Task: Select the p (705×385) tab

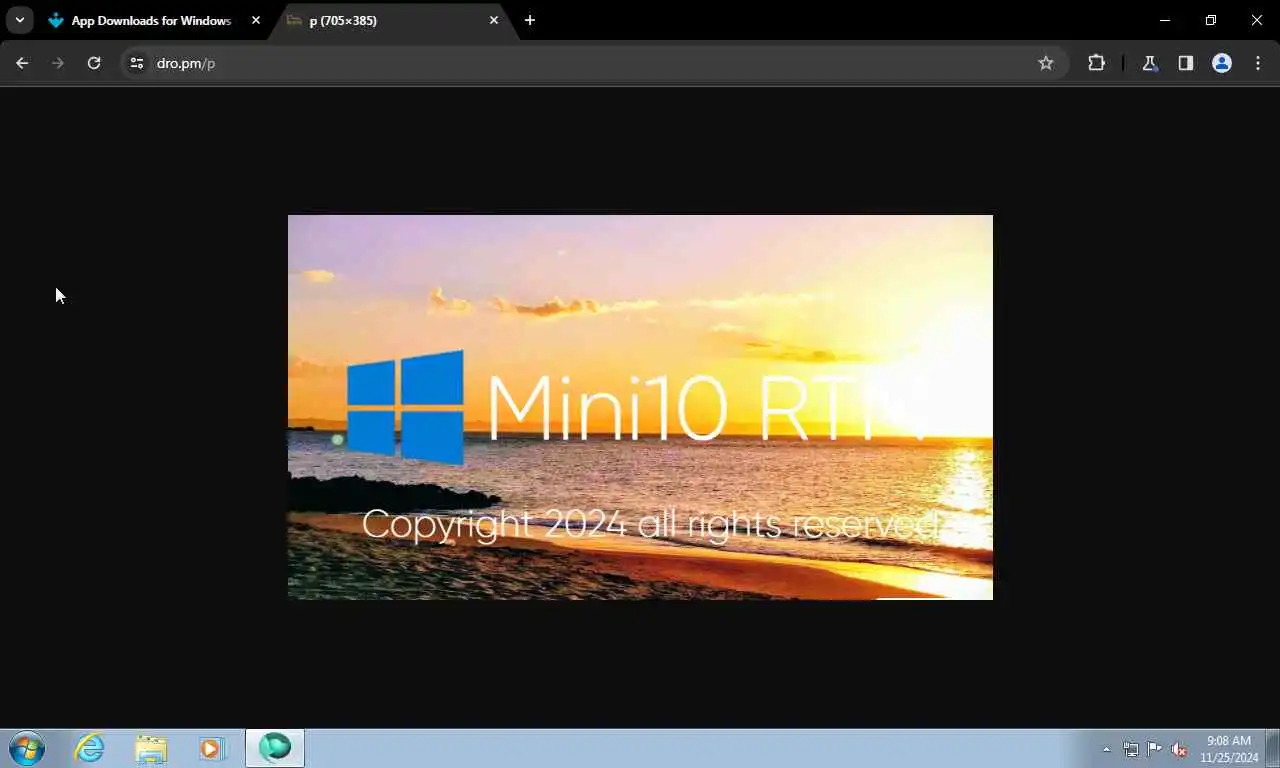Action: coord(392,20)
